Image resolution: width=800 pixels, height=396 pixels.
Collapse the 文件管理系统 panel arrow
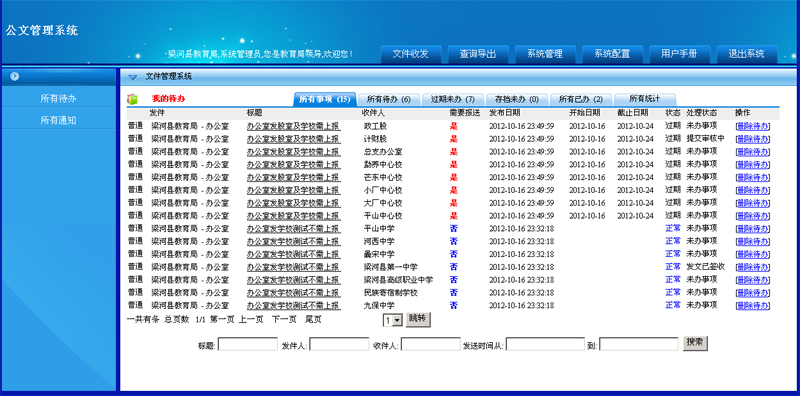(x=133, y=77)
